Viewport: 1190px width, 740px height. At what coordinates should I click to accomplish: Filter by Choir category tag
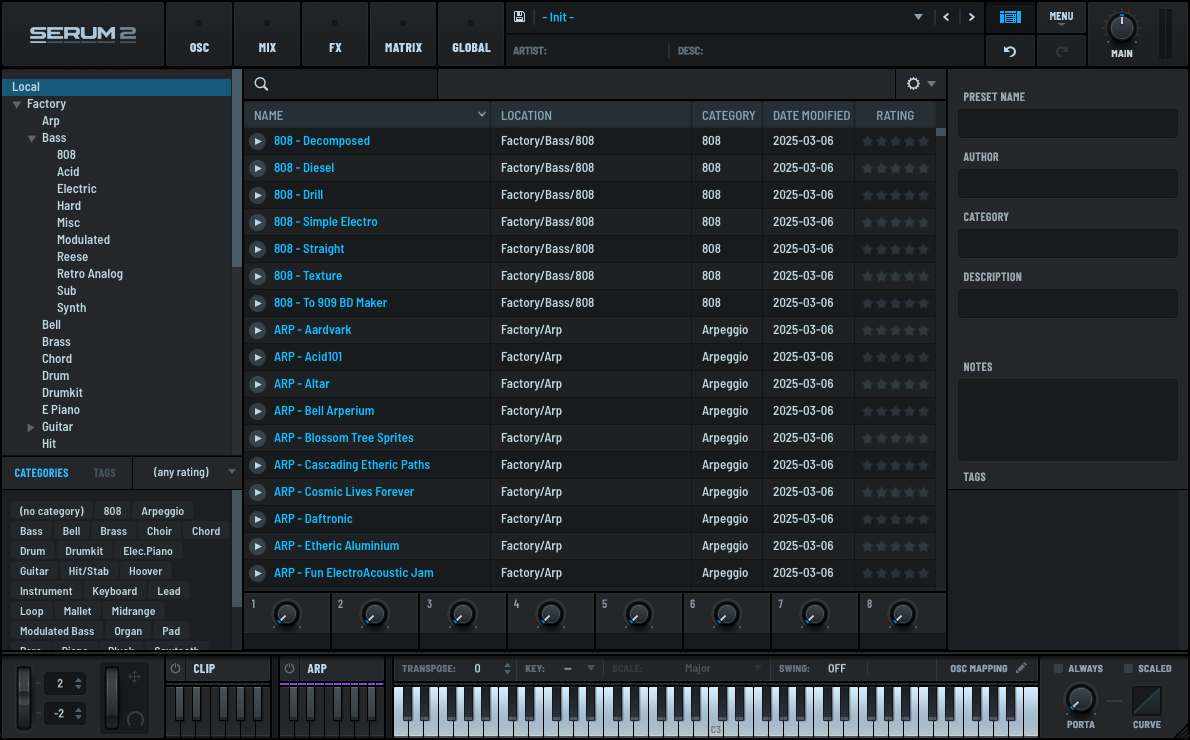pyautogui.click(x=159, y=531)
